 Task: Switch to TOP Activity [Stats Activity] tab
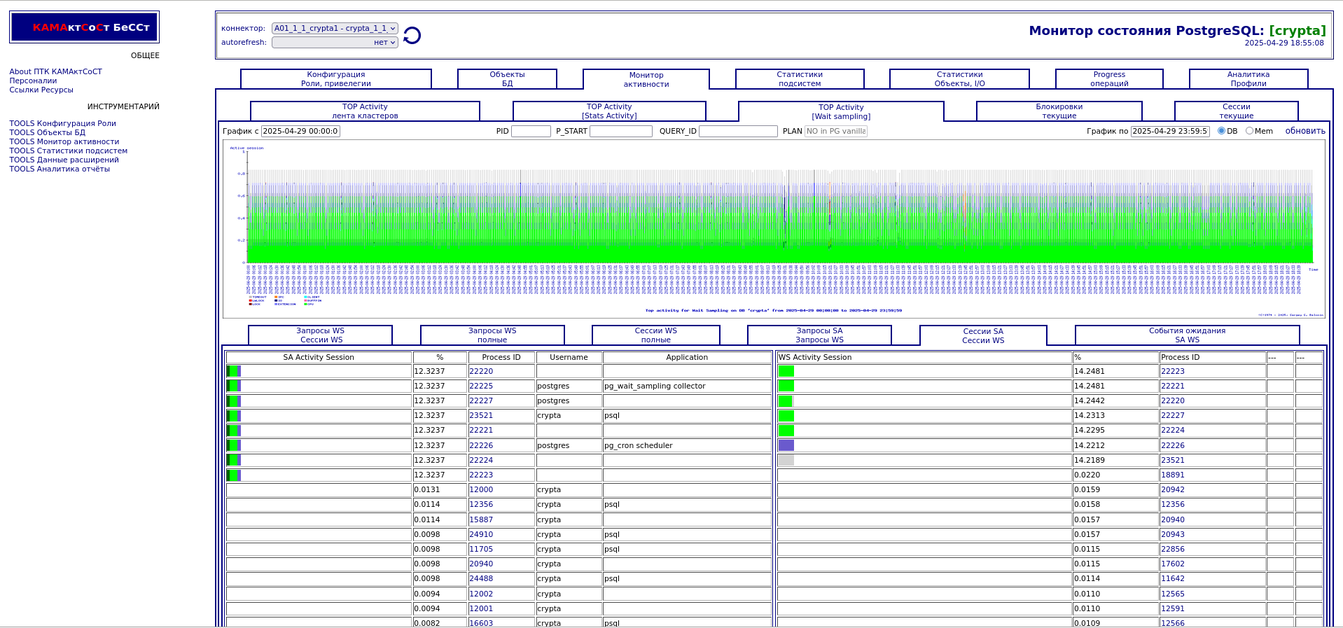click(608, 111)
